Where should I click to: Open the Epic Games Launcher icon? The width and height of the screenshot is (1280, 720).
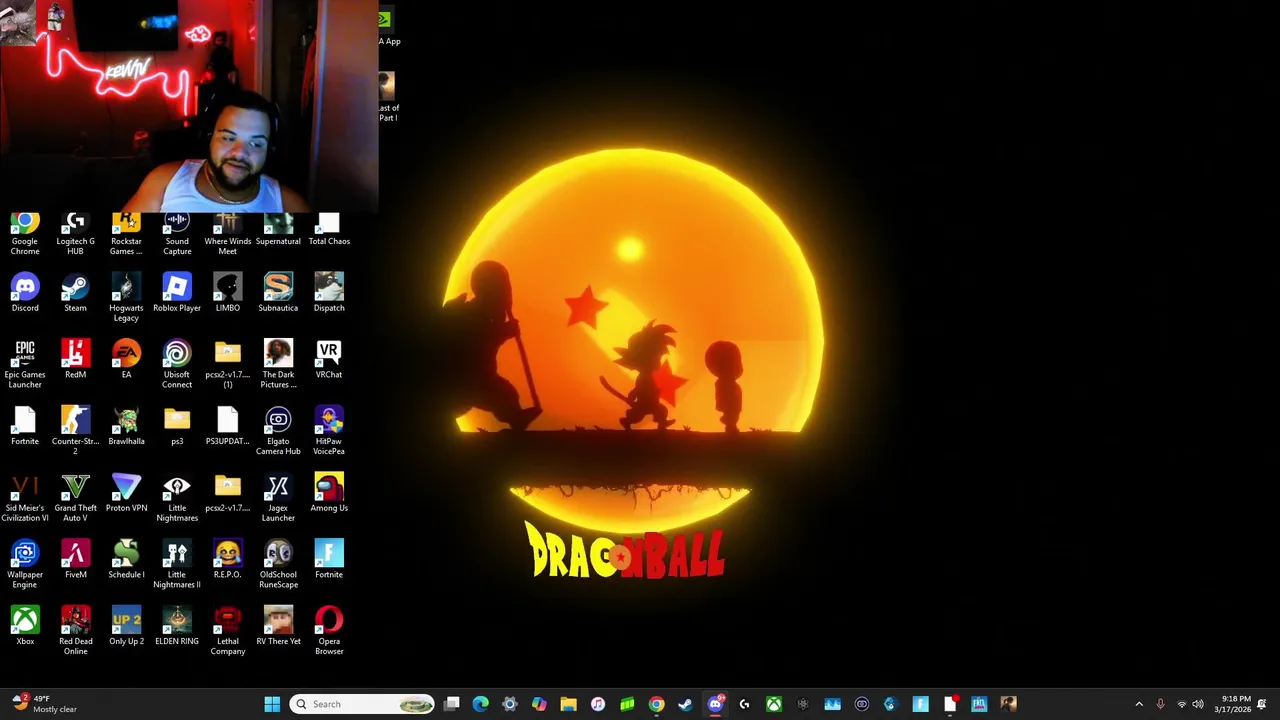(x=25, y=364)
